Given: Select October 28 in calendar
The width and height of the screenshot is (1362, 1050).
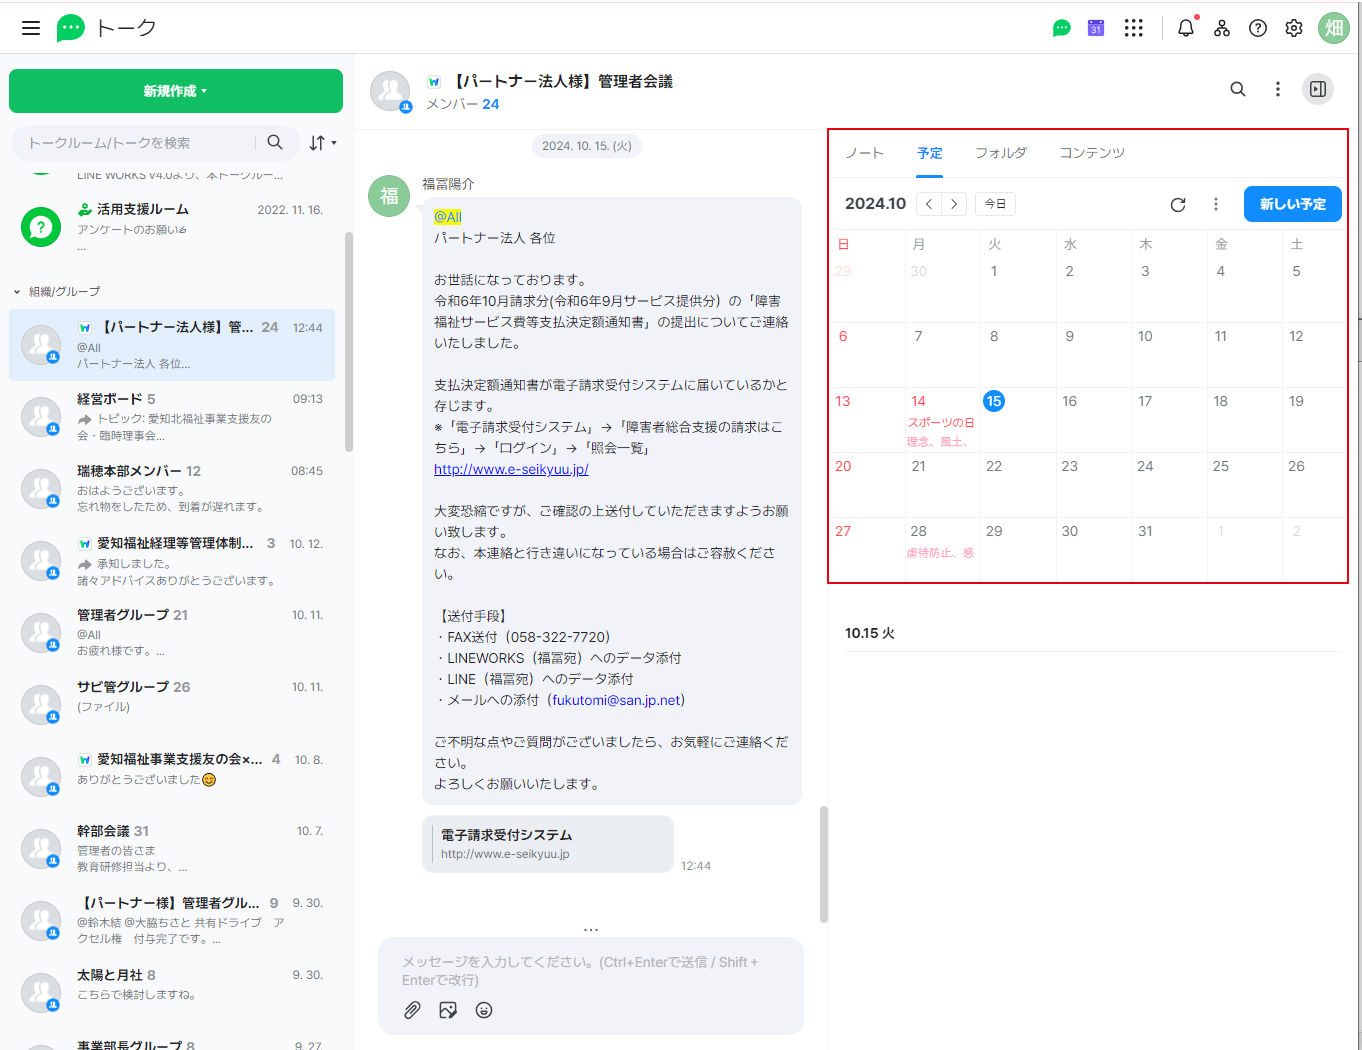Looking at the screenshot, I should (x=942, y=550).
